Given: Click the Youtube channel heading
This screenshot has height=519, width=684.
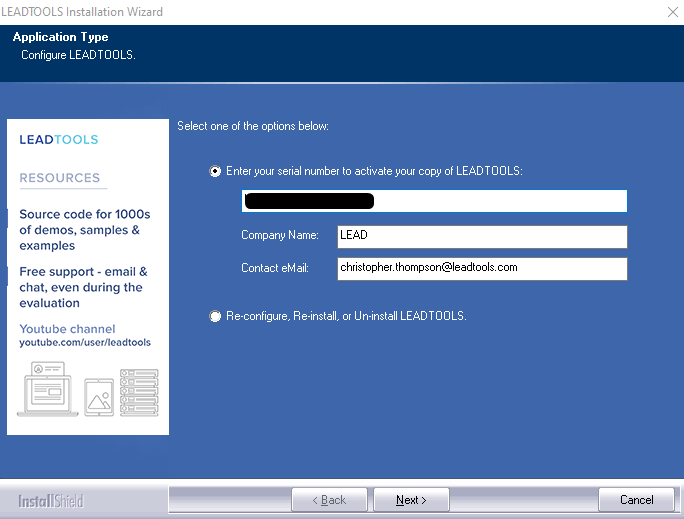Looking at the screenshot, I should click(68, 329).
